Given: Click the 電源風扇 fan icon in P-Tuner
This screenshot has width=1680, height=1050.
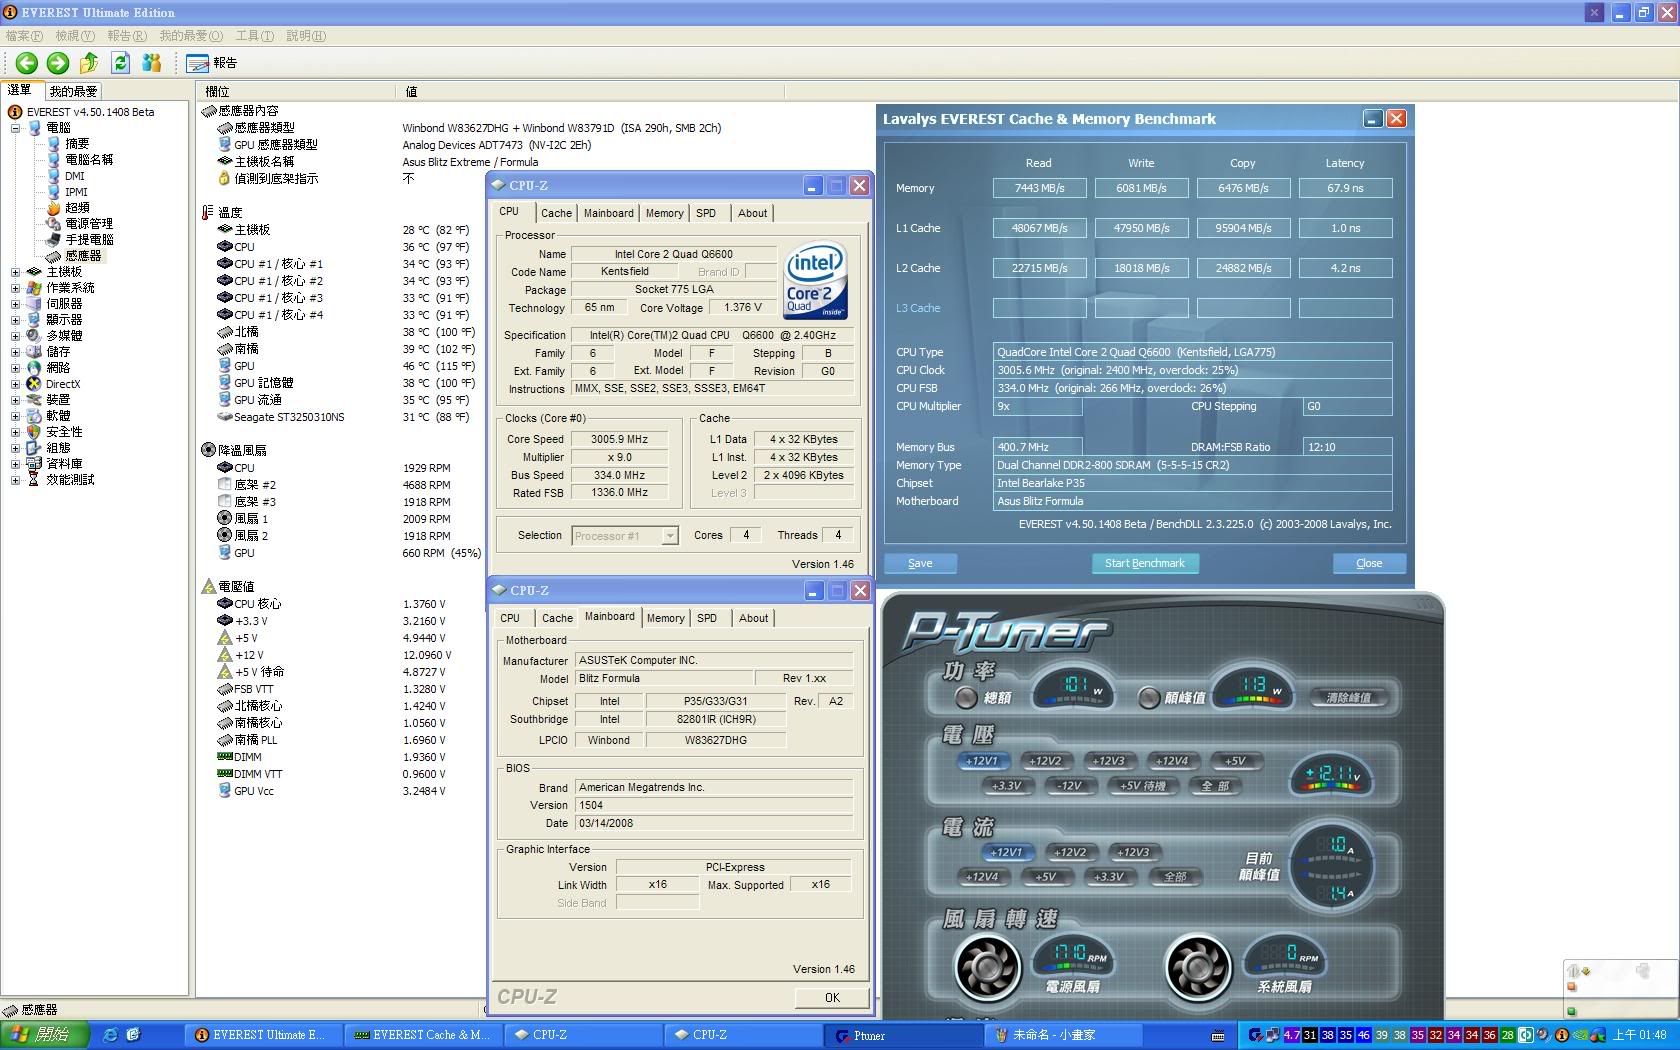Looking at the screenshot, I should [x=988, y=967].
